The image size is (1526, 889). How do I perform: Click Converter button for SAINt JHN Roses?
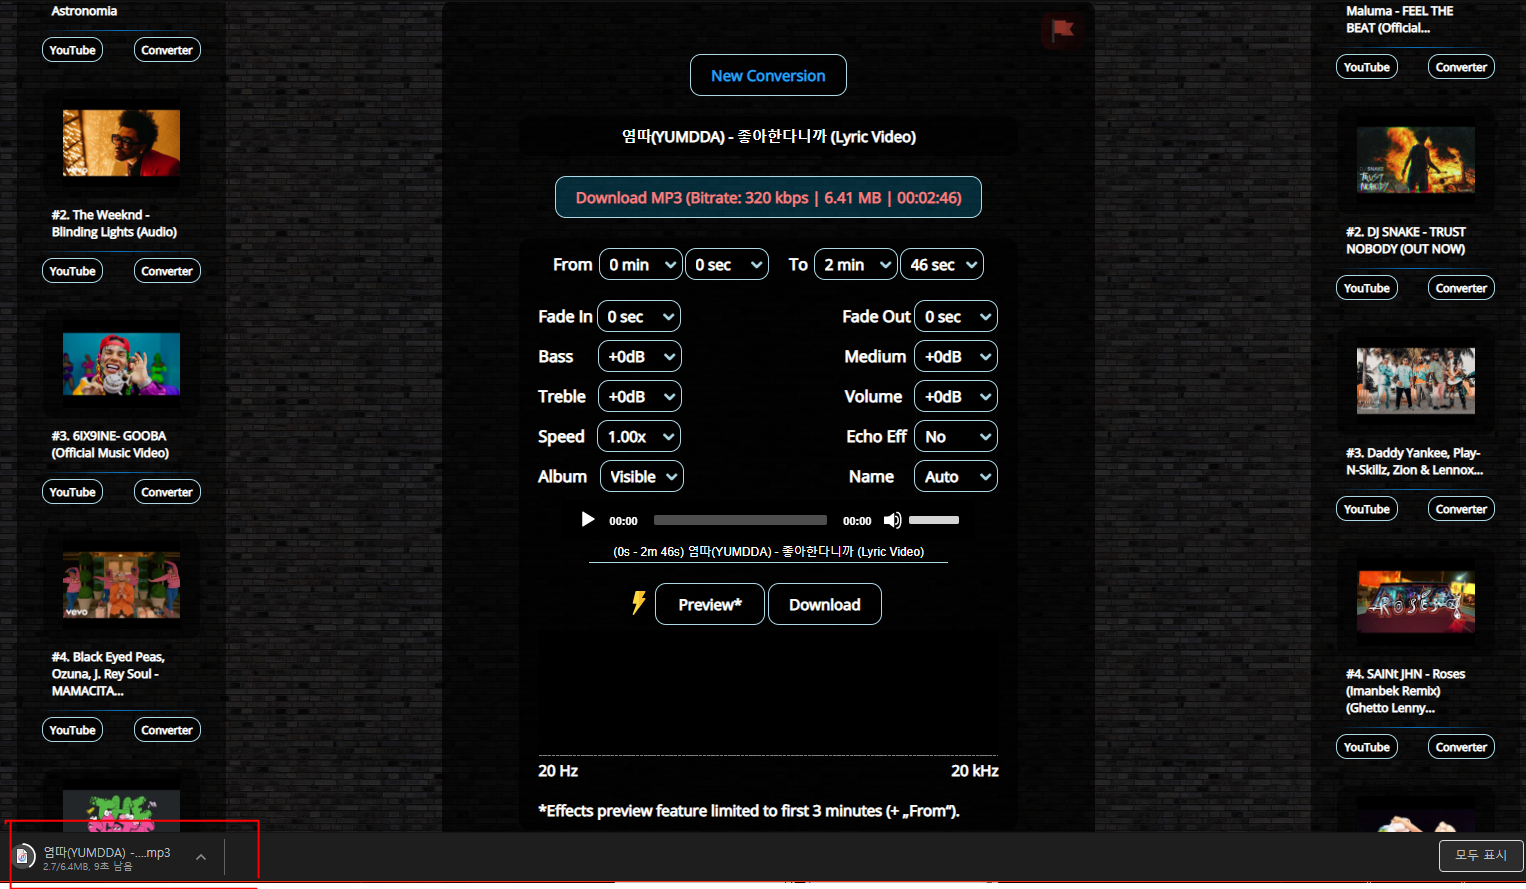click(x=1461, y=747)
